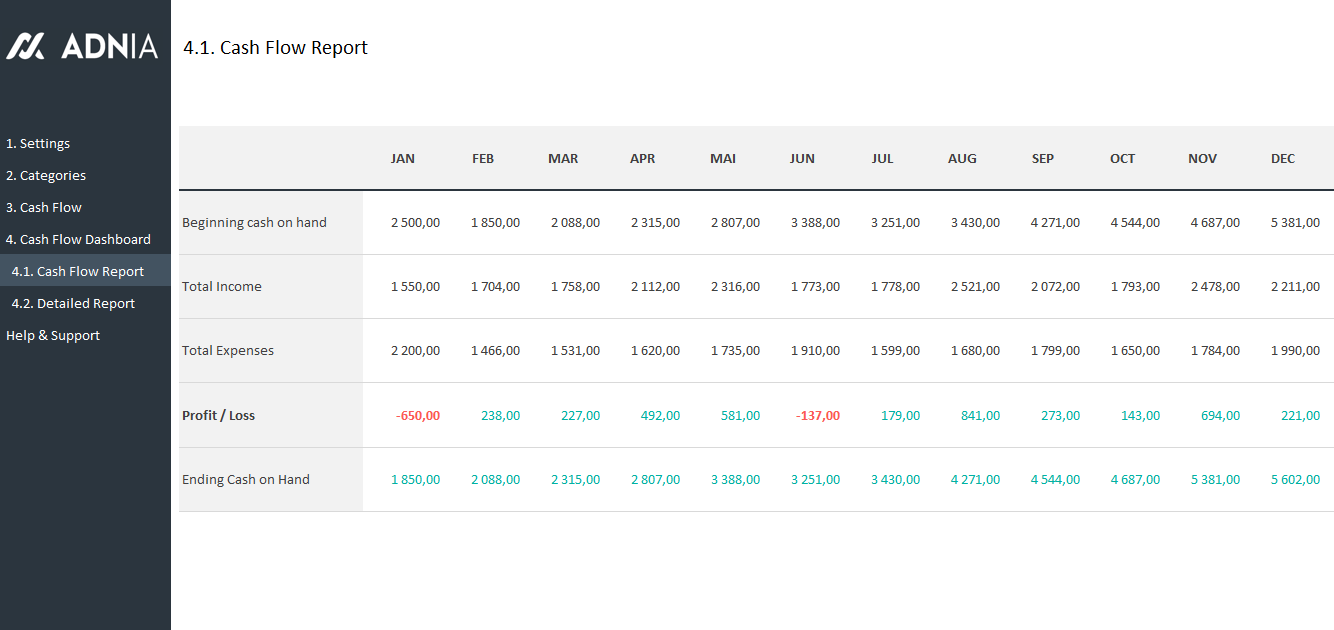Select December ending cash 5 602,00

pos(1295,479)
